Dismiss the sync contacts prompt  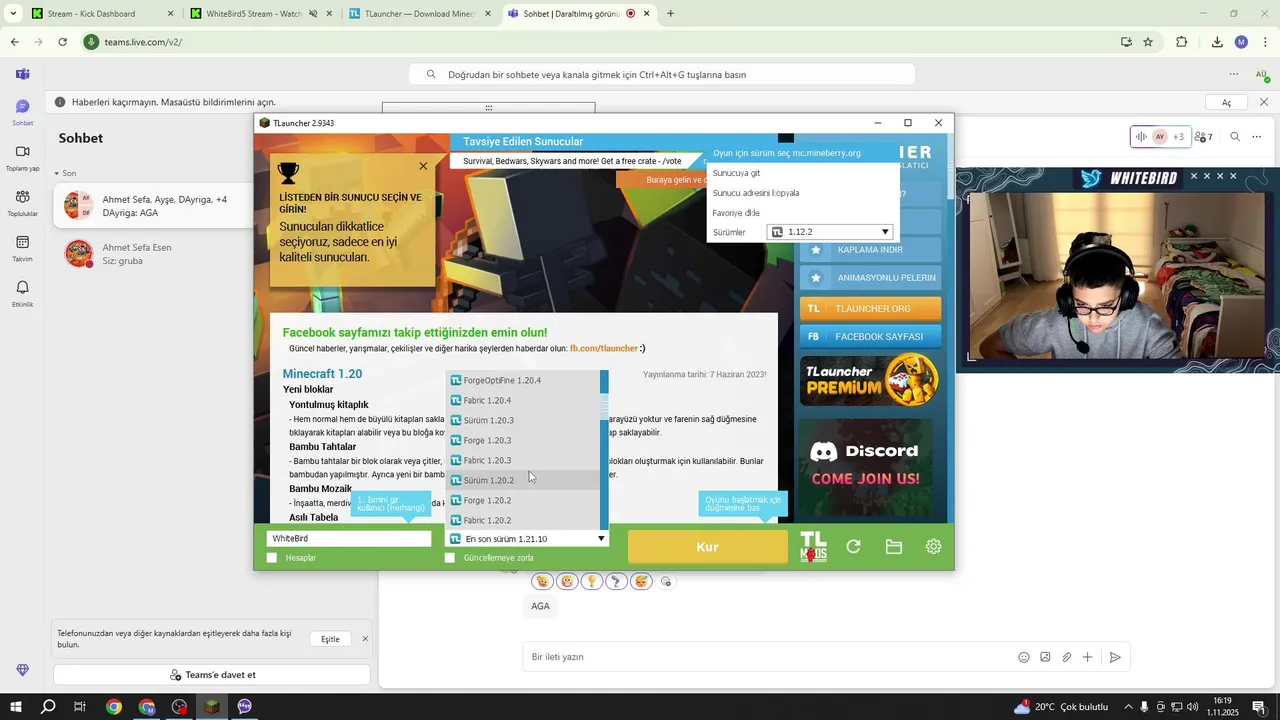[365, 639]
